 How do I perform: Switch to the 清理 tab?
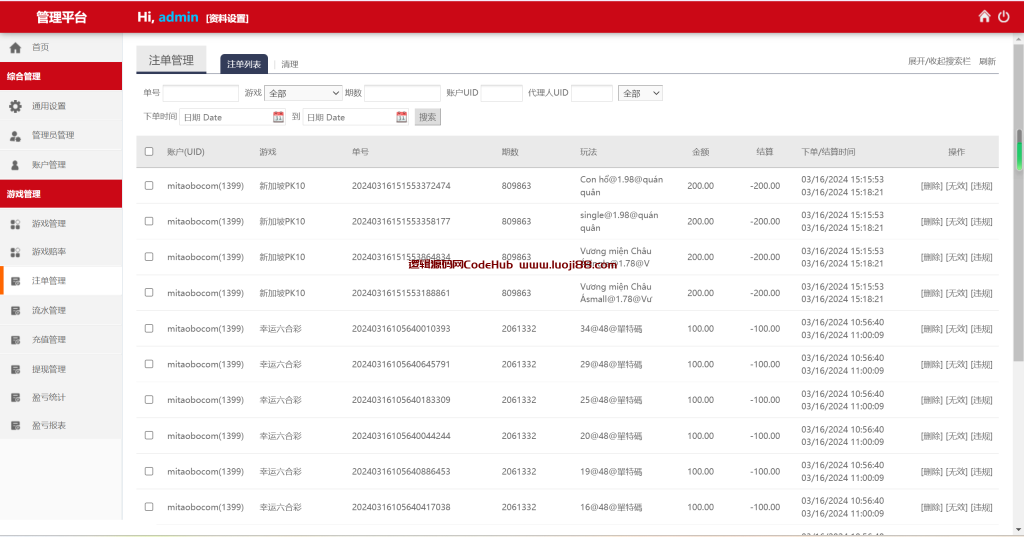(290, 64)
